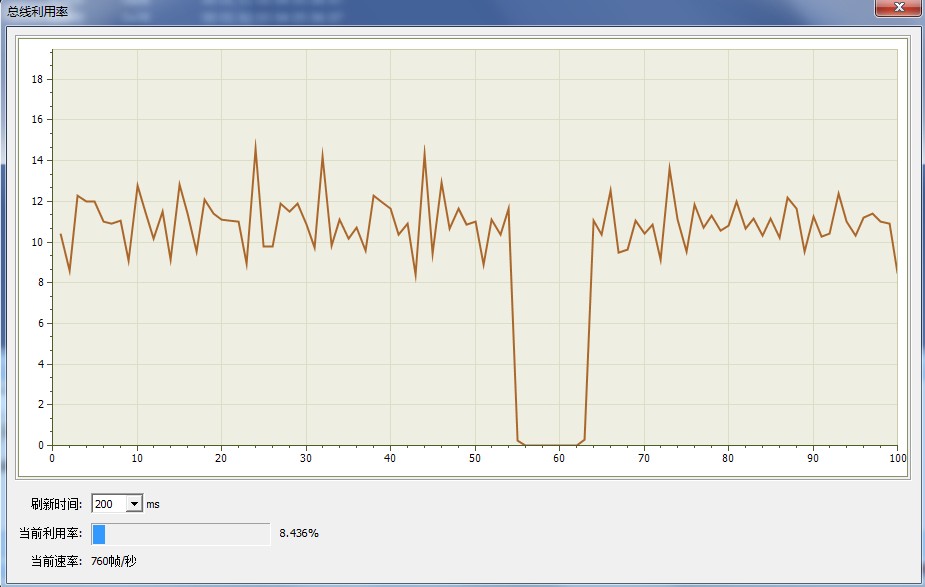Open the refresh time dropdown arrow

[x=135, y=504]
